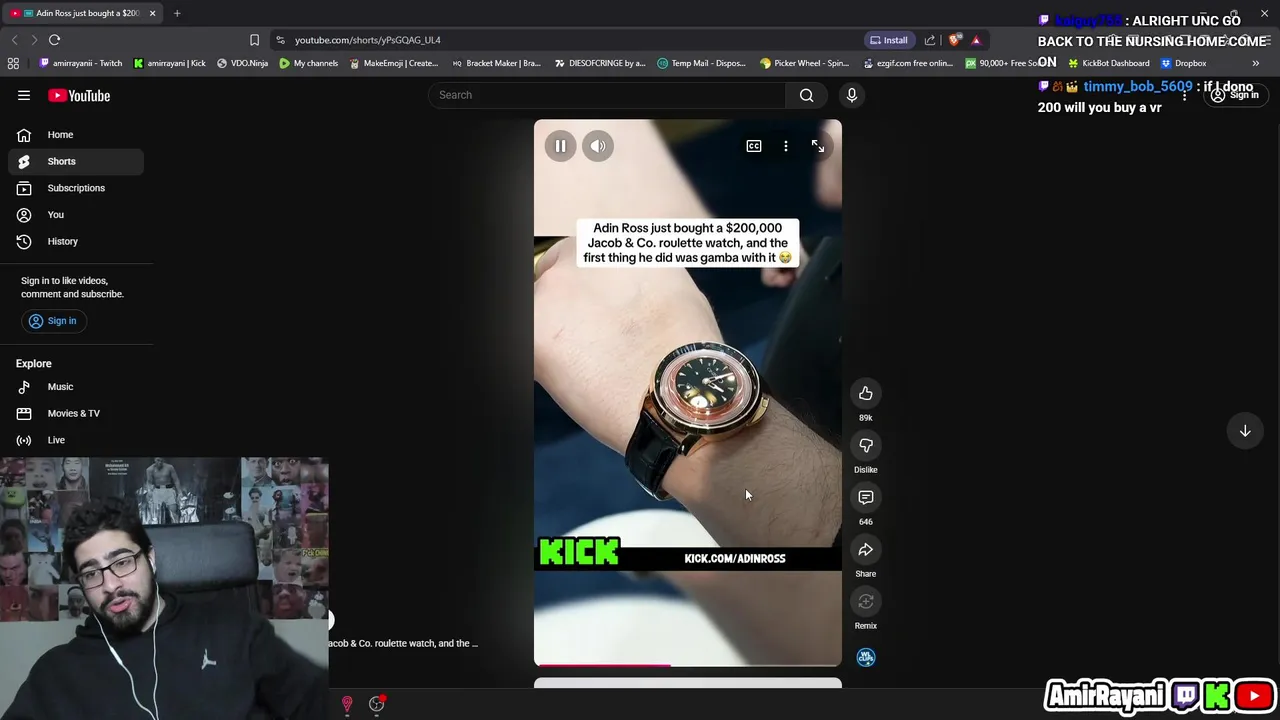Open the ezgif.com bookmark
This screenshot has width=1280, height=720.
pyautogui.click(x=908, y=63)
